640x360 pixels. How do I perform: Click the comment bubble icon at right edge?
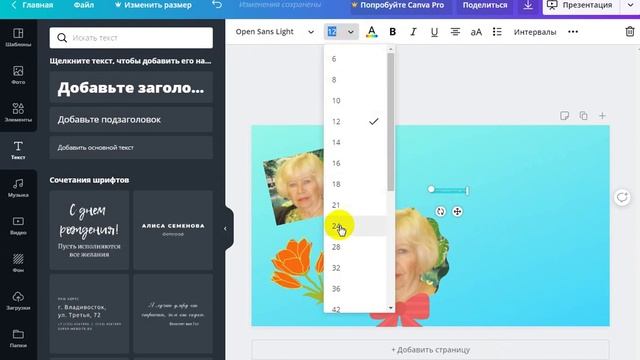[622, 198]
